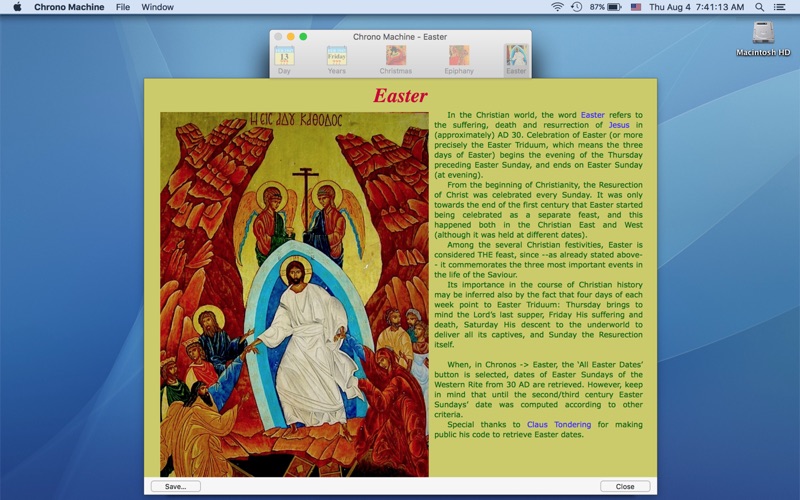
Task: Open Spotlight search magnifier
Action: (x=760, y=7)
